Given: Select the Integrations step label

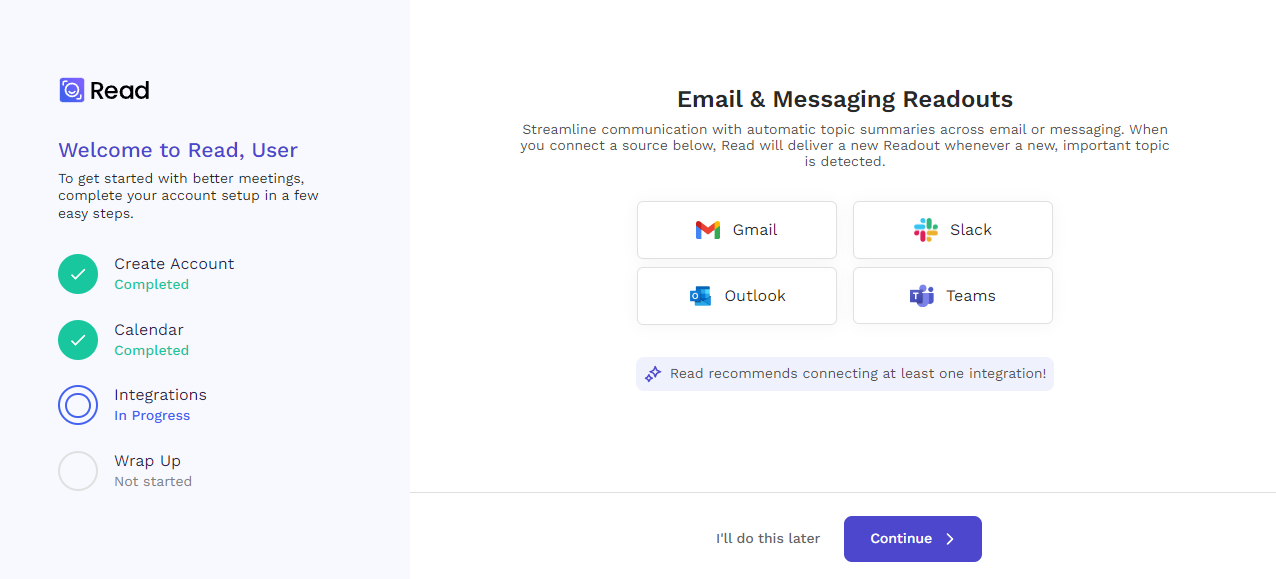Looking at the screenshot, I should coord(160,395).
